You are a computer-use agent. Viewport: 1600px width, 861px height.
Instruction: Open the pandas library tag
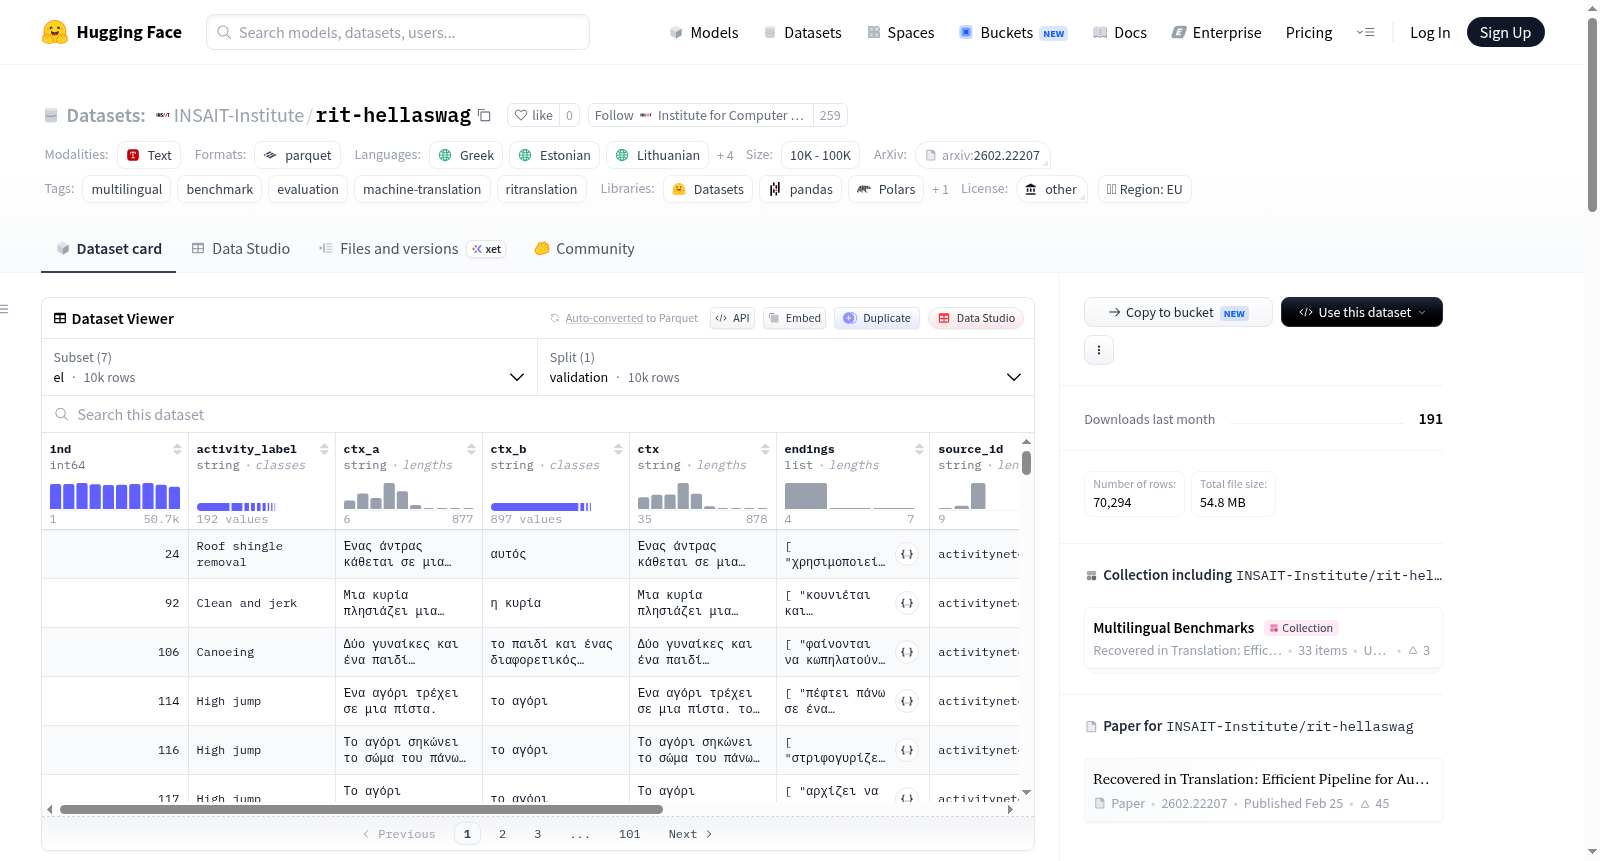[x=801, y=189]
